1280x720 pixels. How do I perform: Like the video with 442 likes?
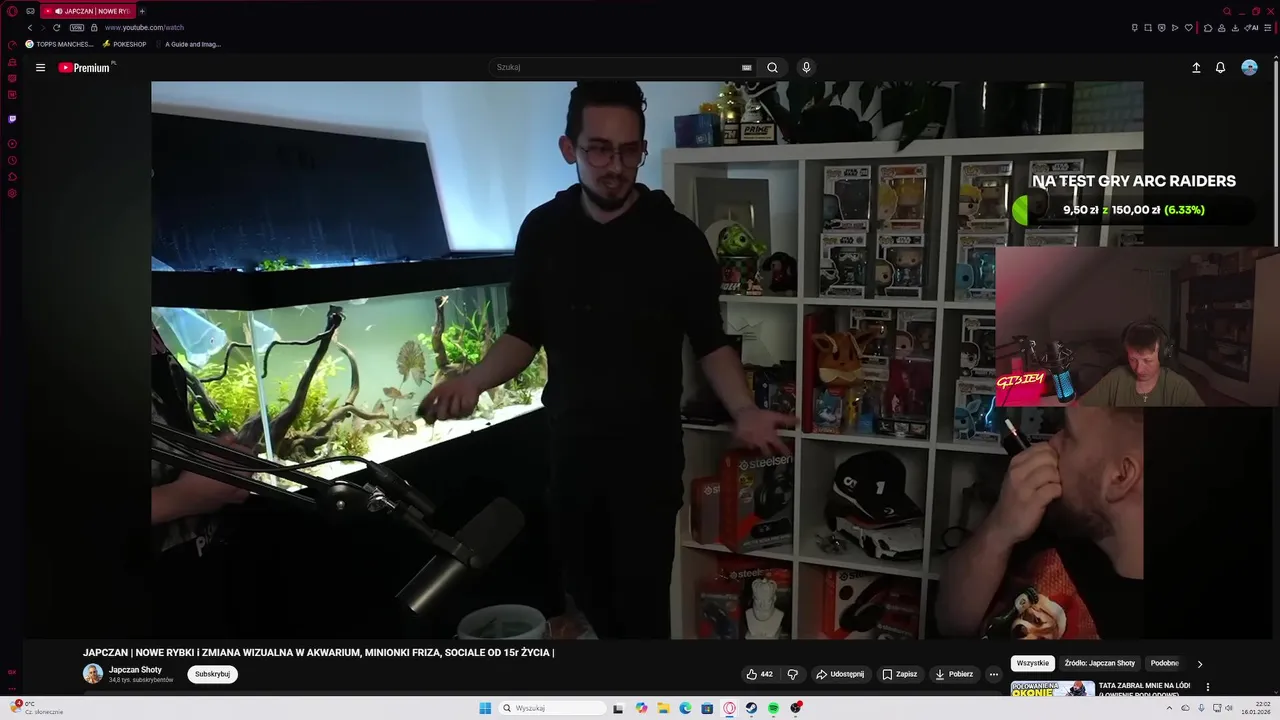tap(759, 674)
